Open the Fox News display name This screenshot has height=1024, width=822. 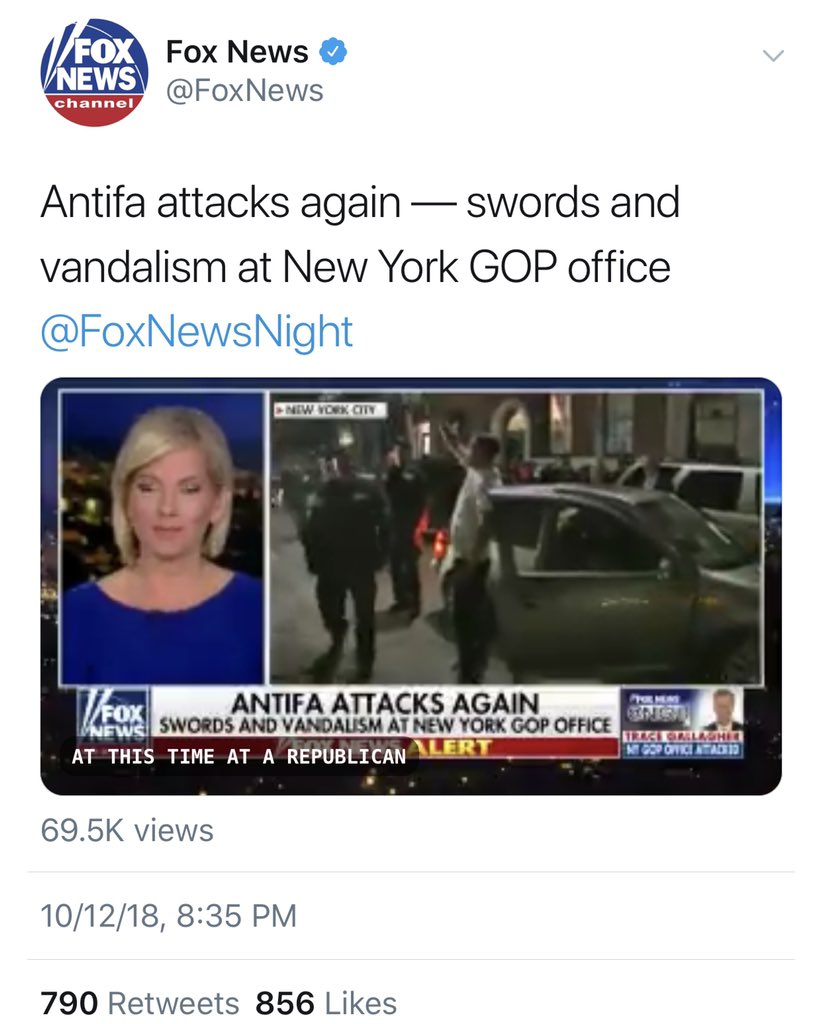point(237,52)
